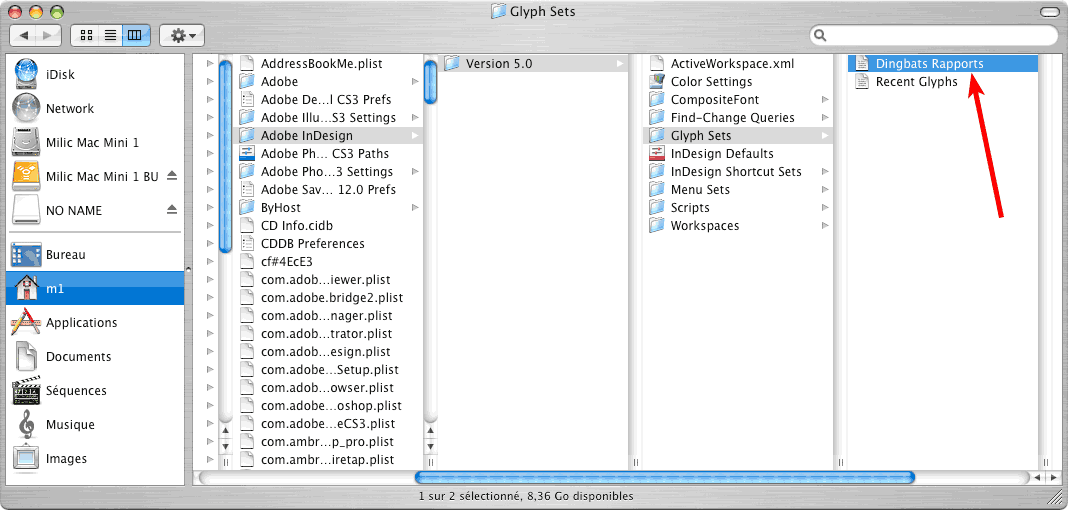Select com.adobe.bridge2.plist
This screenshot has width=1068, height=510.
(x=332, y=298)
